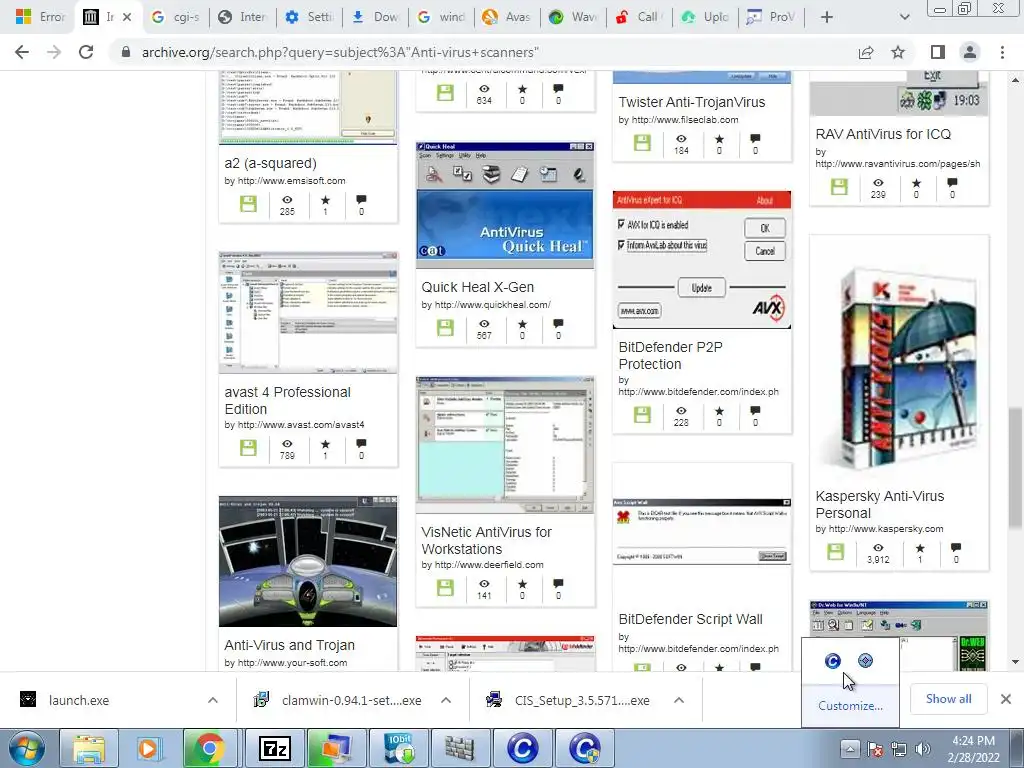Open the Chrome side panel icon
This screenshot has height=768, width=1024.
938,52
